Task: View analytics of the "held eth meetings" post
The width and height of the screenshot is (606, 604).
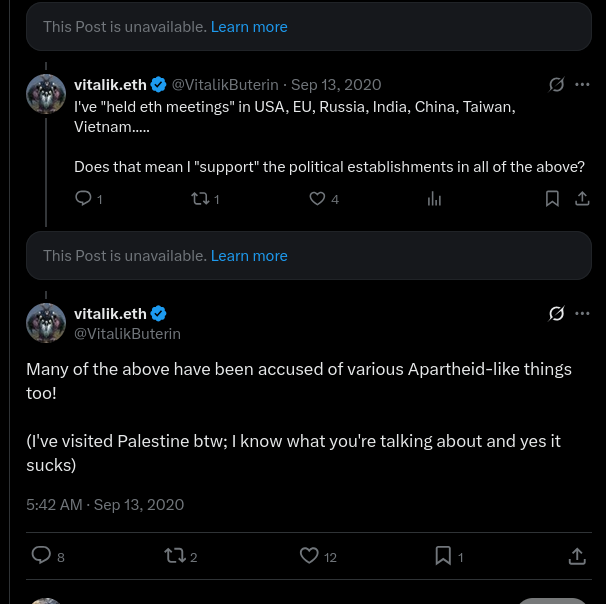Action: 434,199
